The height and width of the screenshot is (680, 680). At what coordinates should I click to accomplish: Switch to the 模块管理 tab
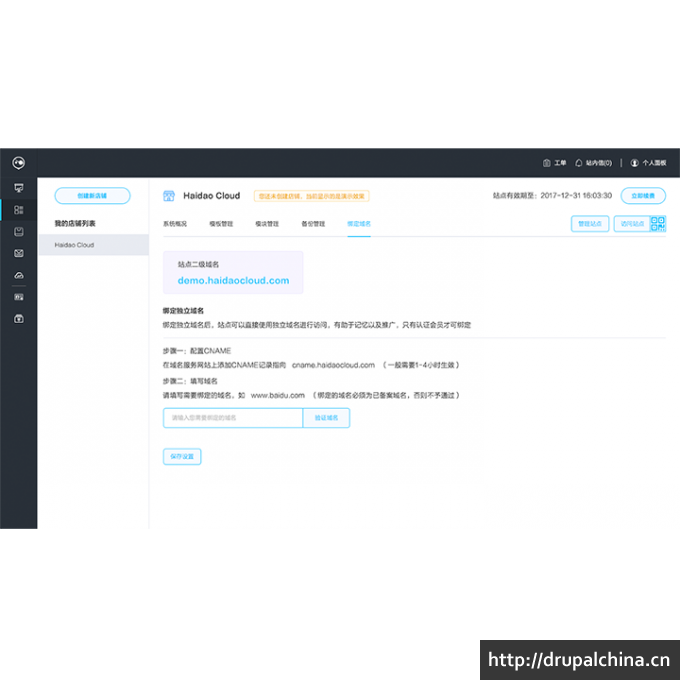tap(267, 224)
